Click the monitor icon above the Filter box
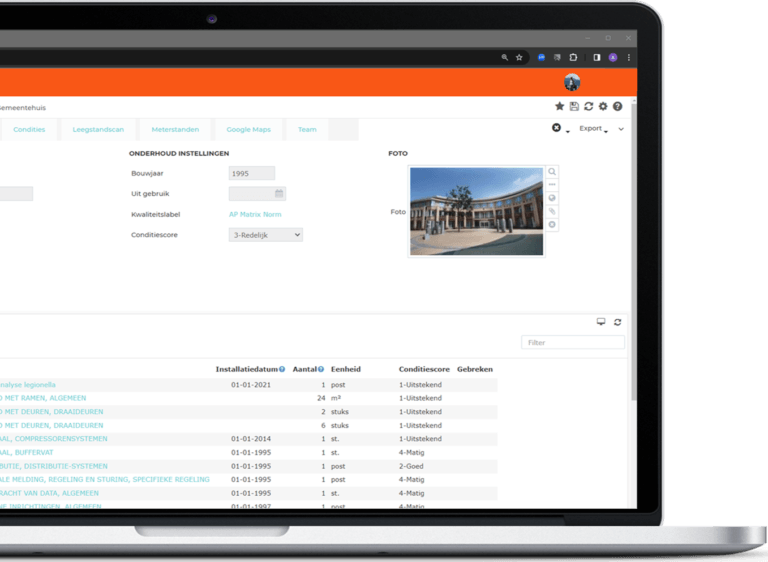768x562 pixels. click(601, 322)
